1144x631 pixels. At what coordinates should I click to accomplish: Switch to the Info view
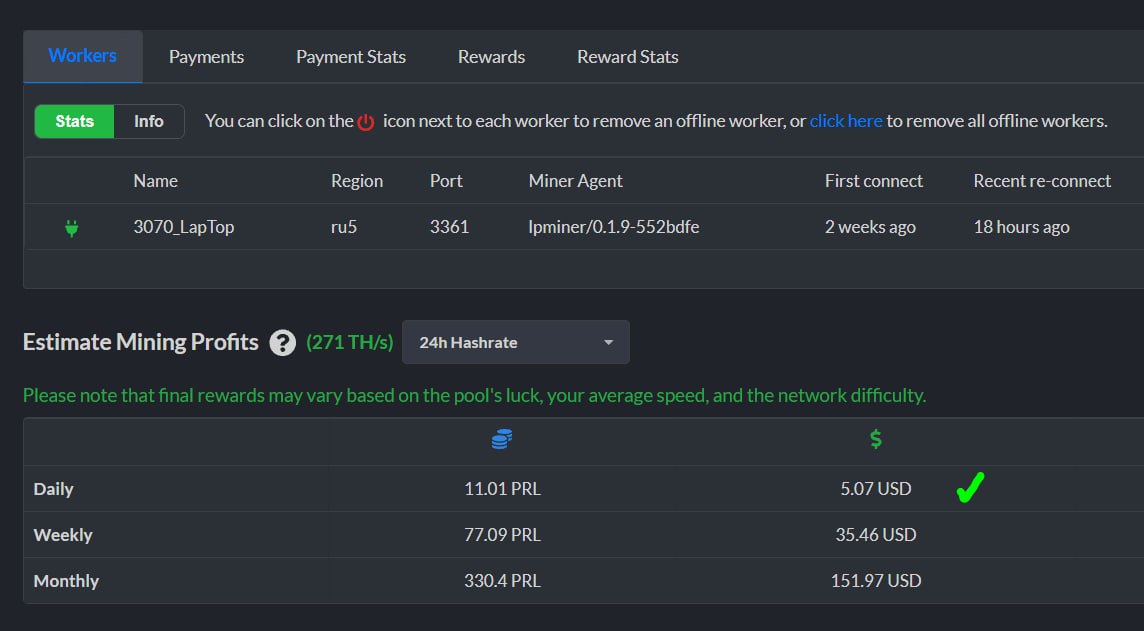[x=149, y=121]
